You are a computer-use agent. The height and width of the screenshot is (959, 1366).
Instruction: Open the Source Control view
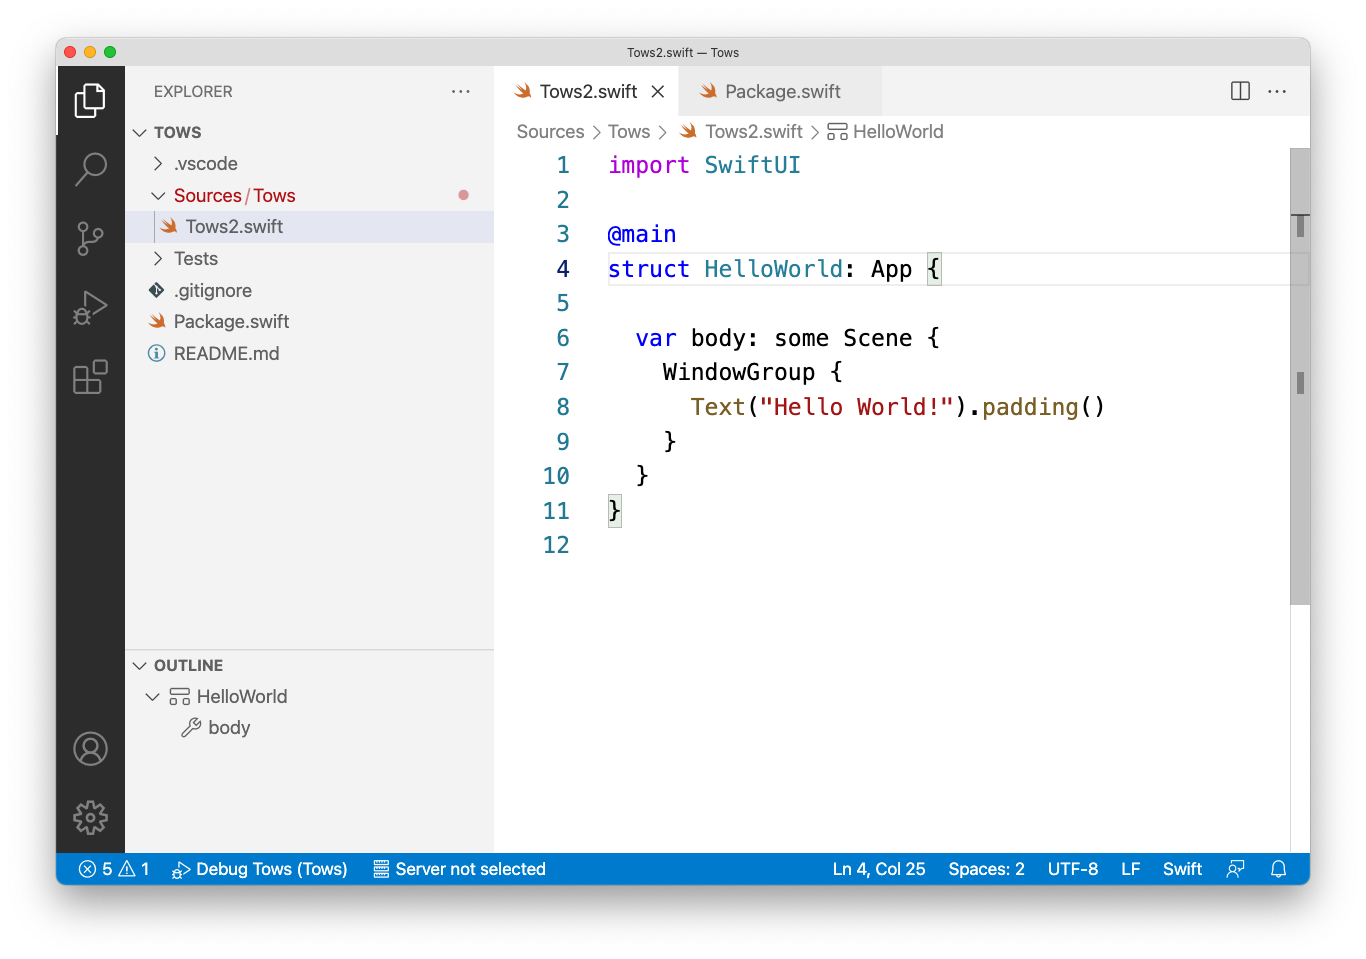point(90,239)
